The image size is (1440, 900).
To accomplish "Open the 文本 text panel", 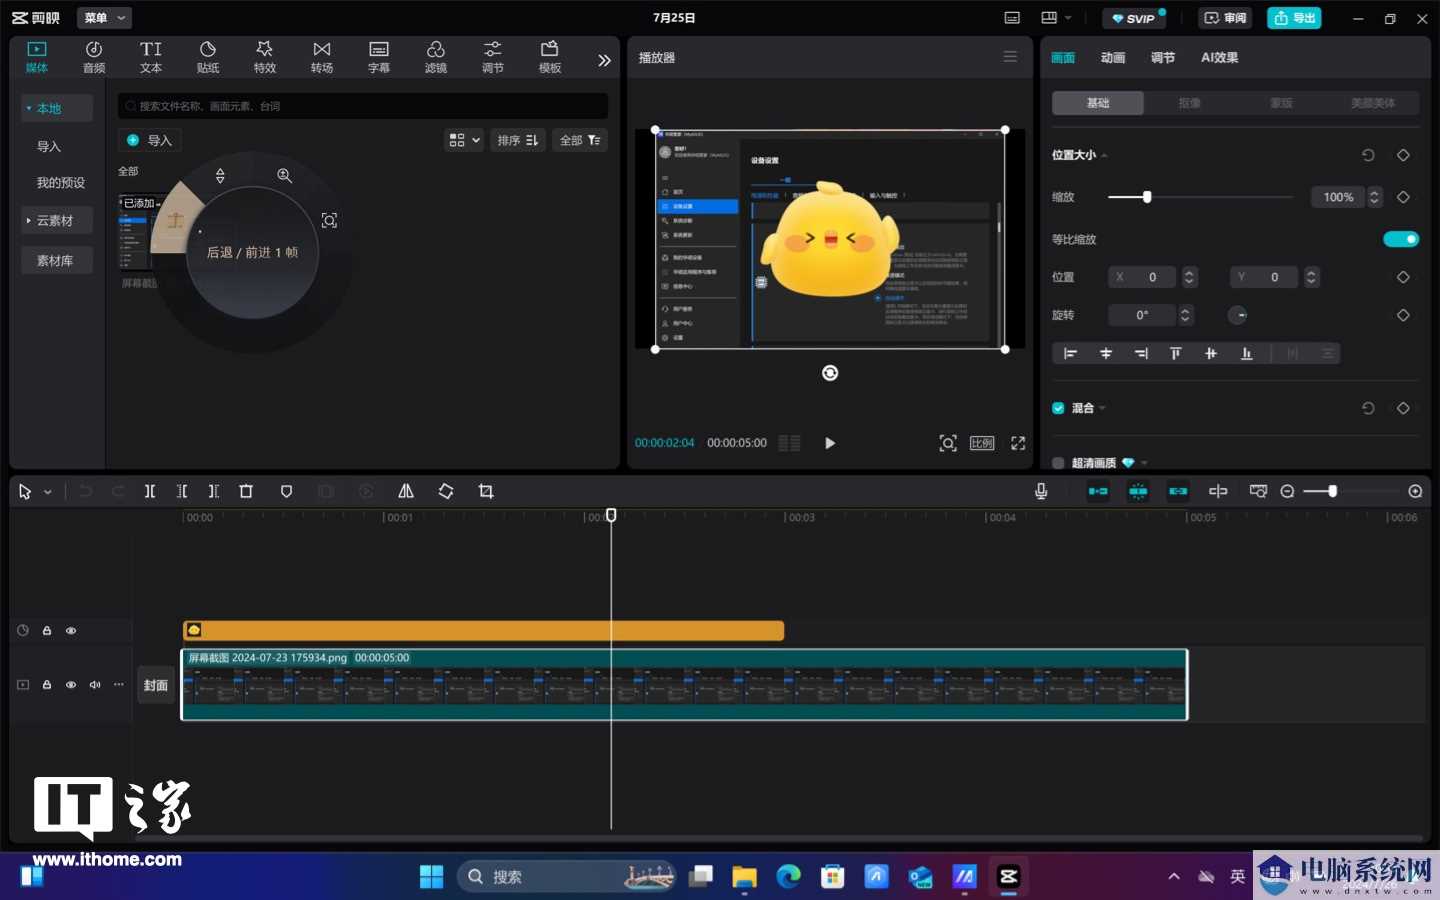I will point(151,57).
